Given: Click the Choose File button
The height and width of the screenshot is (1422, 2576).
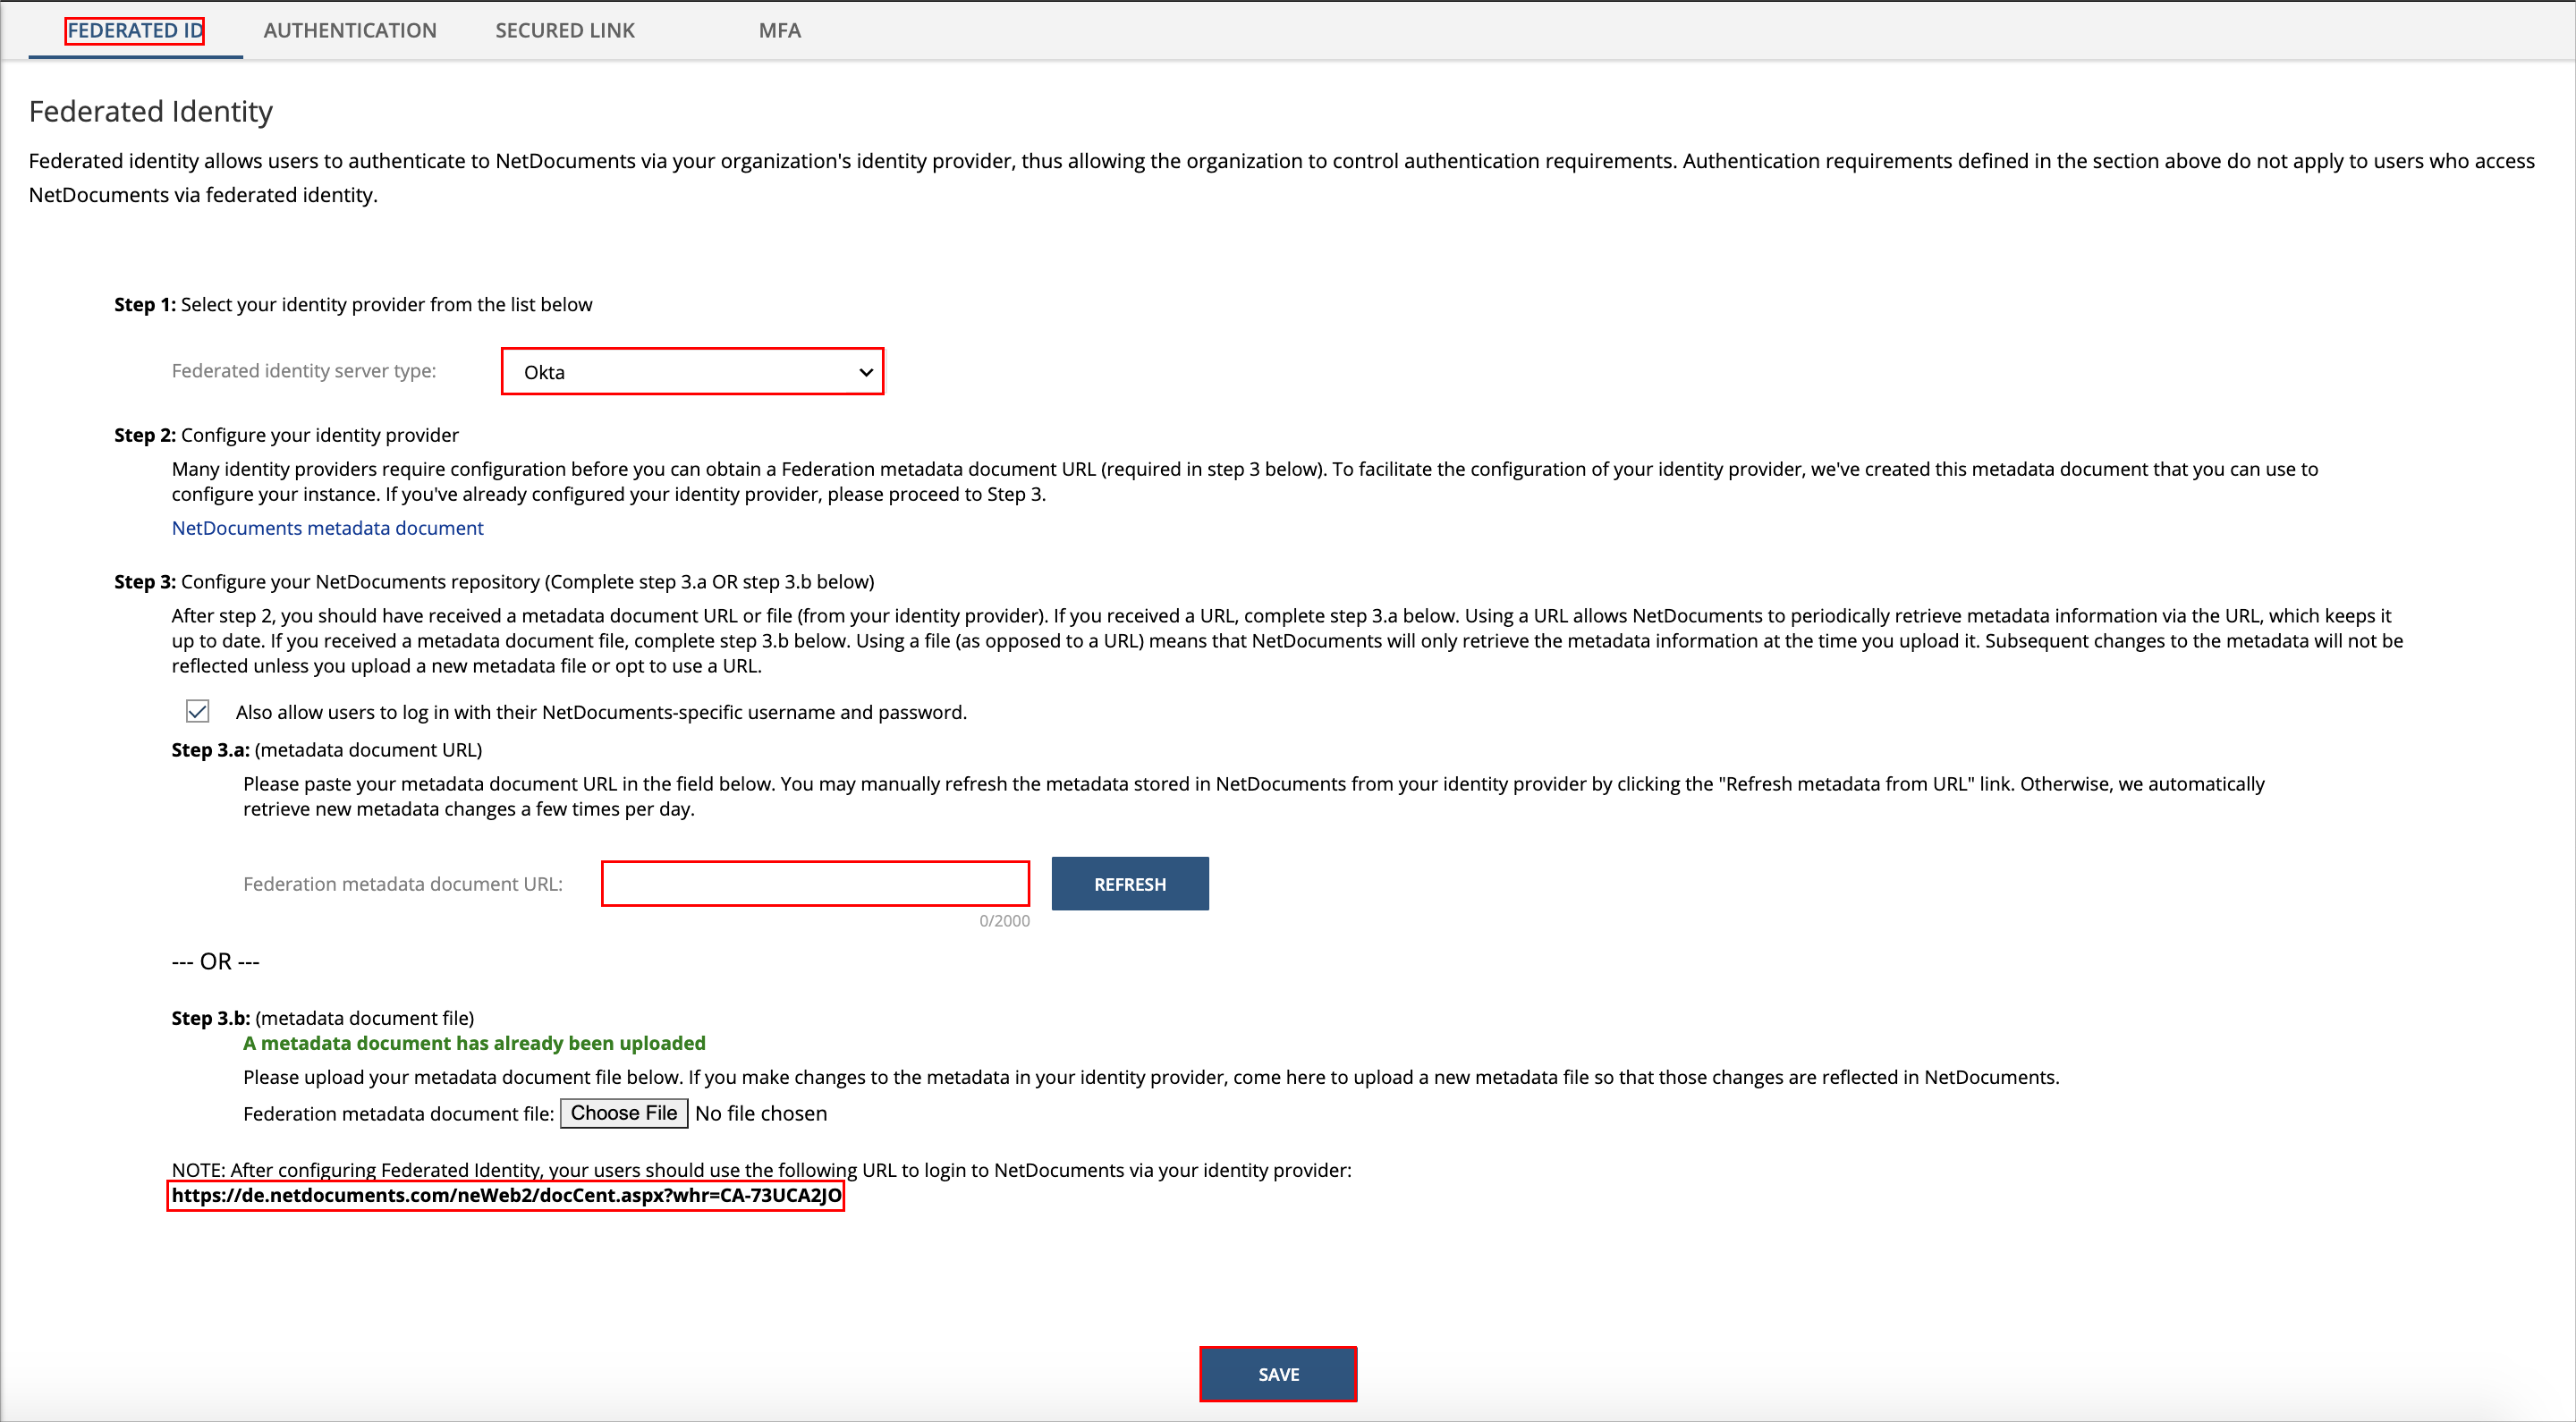Looking at the screenshot, I should pyautogui.click(x=623, y=1113).
